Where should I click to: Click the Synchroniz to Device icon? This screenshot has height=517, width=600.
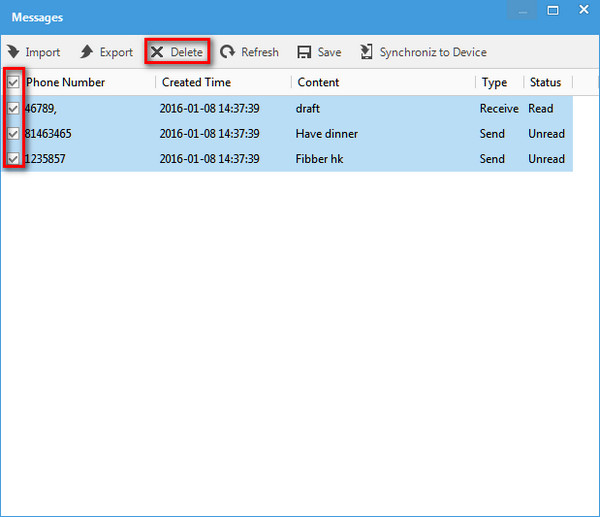[366, 52]
